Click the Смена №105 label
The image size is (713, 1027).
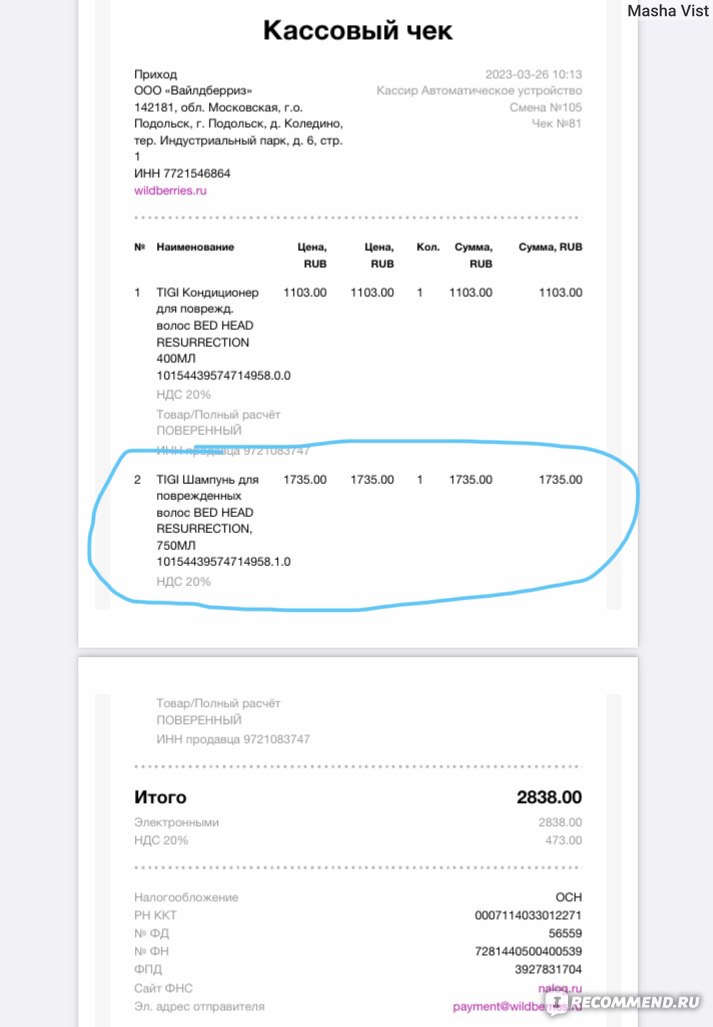point(545,107)
